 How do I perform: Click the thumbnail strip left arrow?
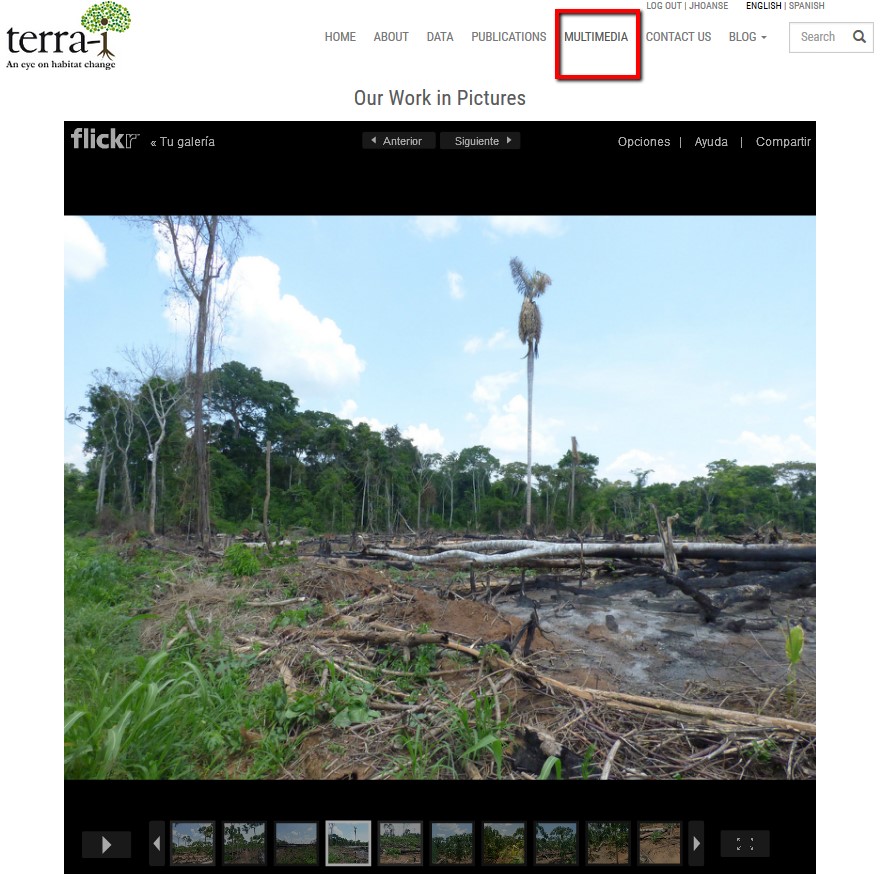[x=157, y=843]
